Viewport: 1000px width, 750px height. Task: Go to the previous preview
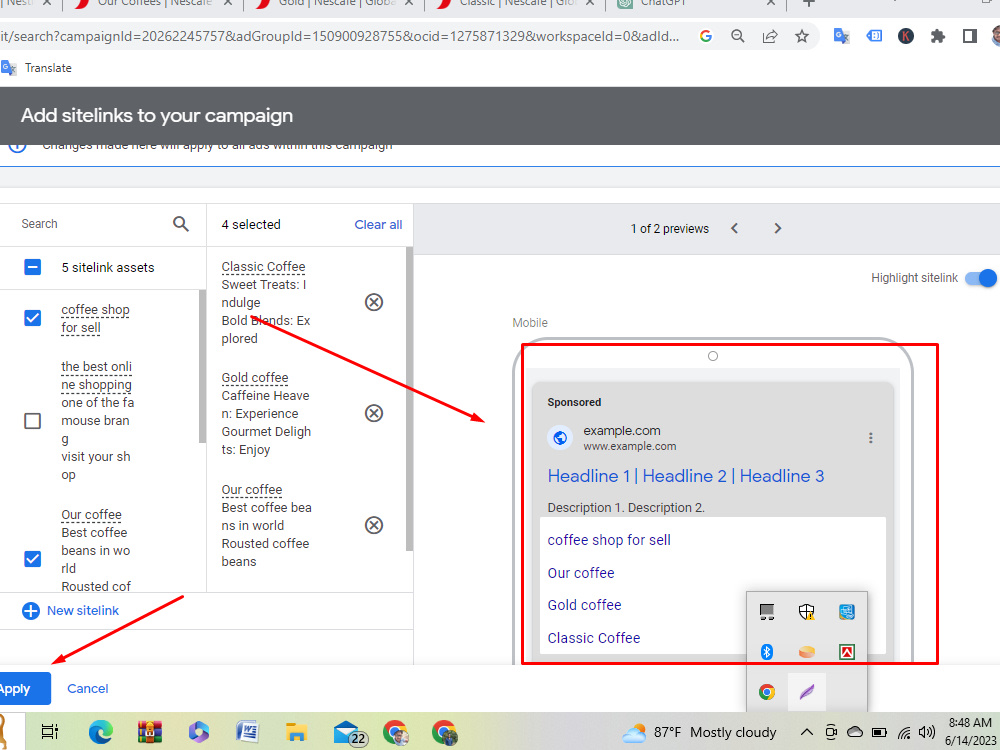coord(735,228)
